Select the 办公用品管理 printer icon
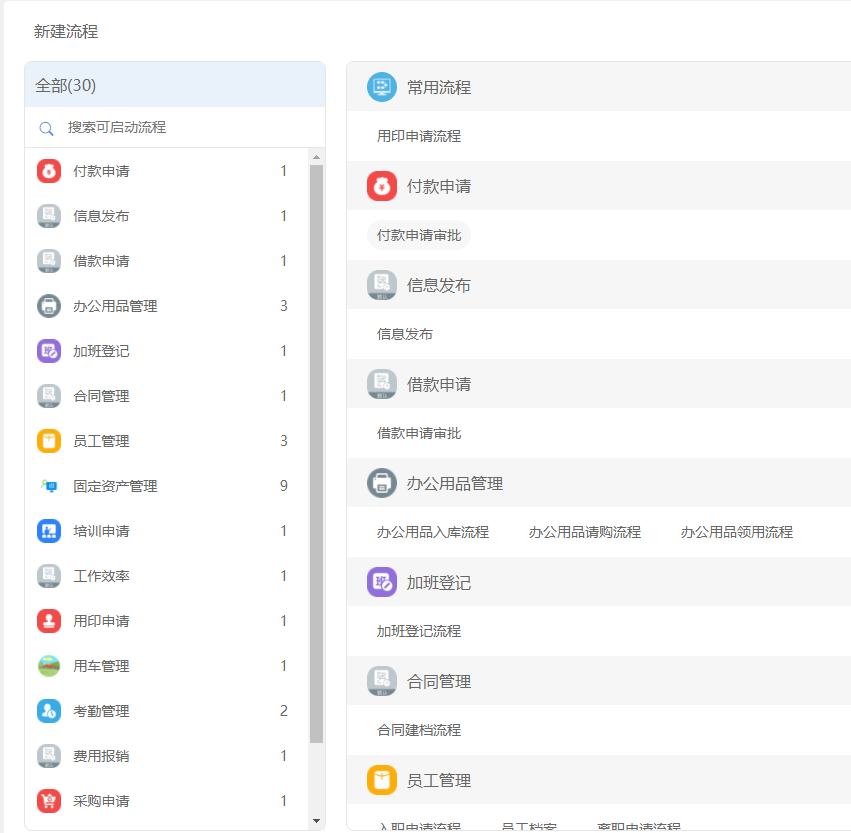 [48, 305]
